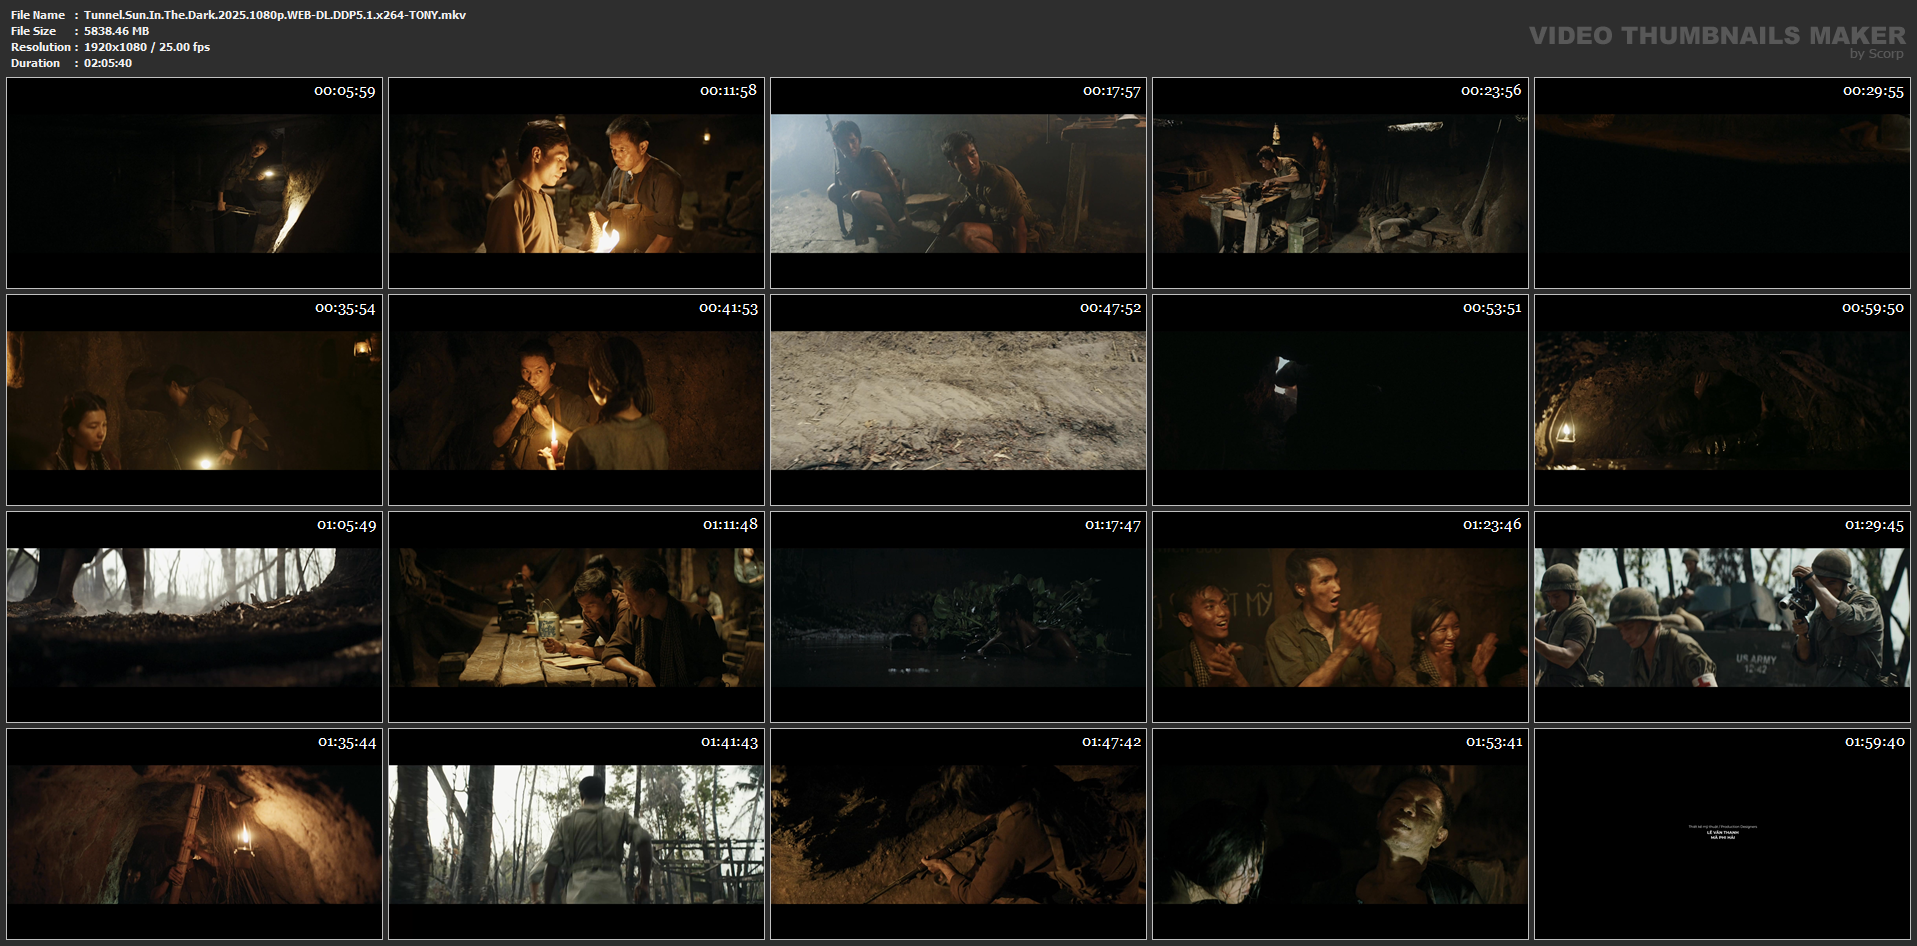Click the timestamp 01:59:40

[x=1874, y=742]
